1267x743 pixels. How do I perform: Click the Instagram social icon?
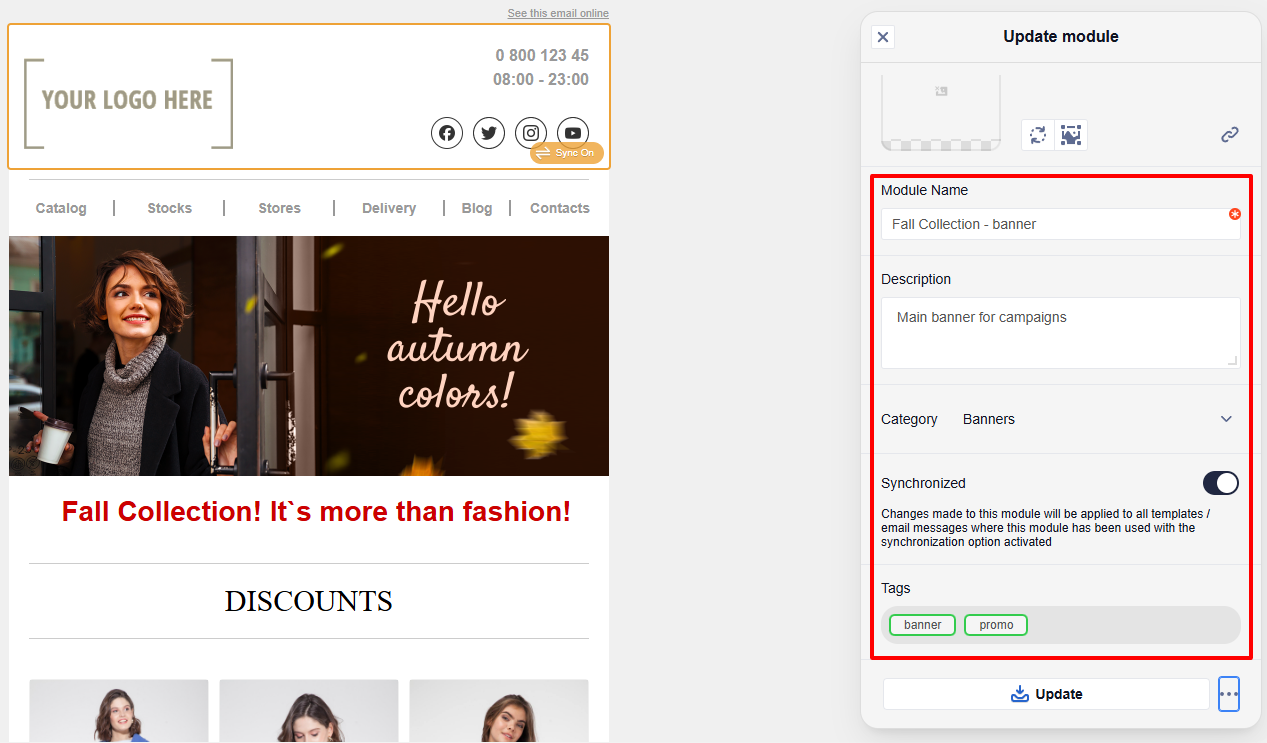pos(531,133)
